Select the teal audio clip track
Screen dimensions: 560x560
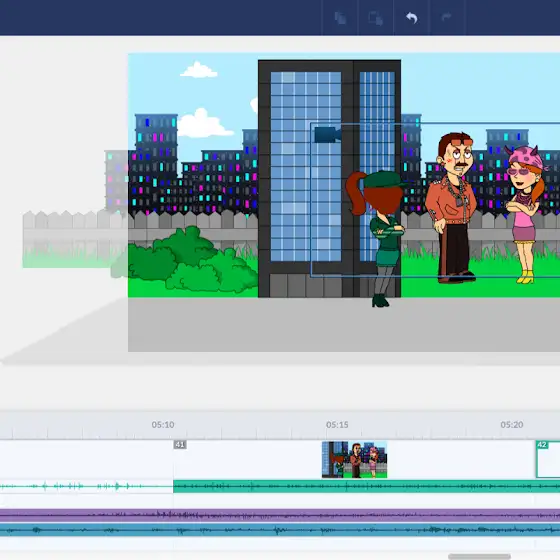coord(366,486)
